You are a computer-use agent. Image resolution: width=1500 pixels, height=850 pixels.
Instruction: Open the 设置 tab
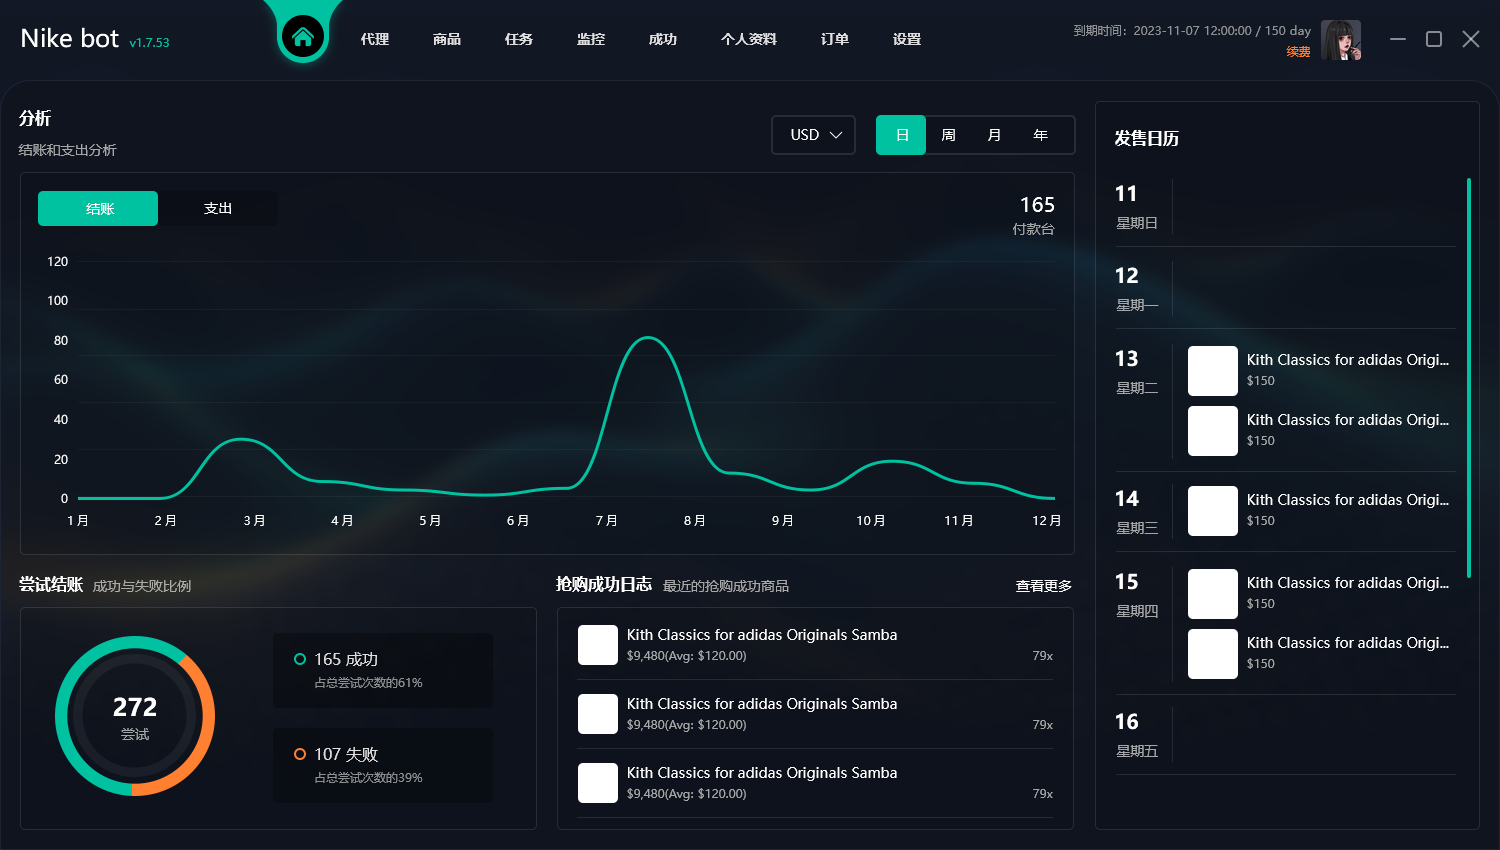click(x=907, y=39)
